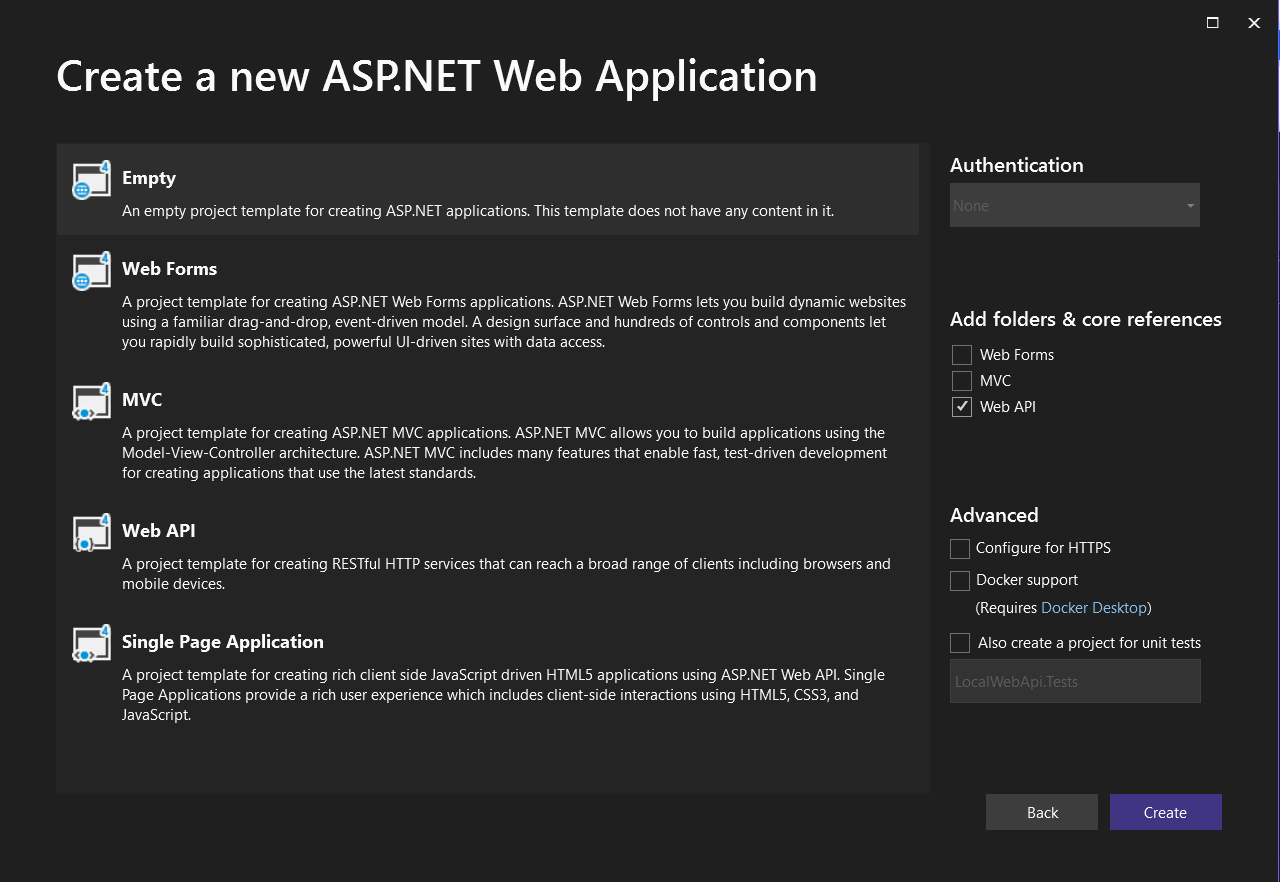
Task: Pick the Web API template icon
Action: [x=91, y=533]
